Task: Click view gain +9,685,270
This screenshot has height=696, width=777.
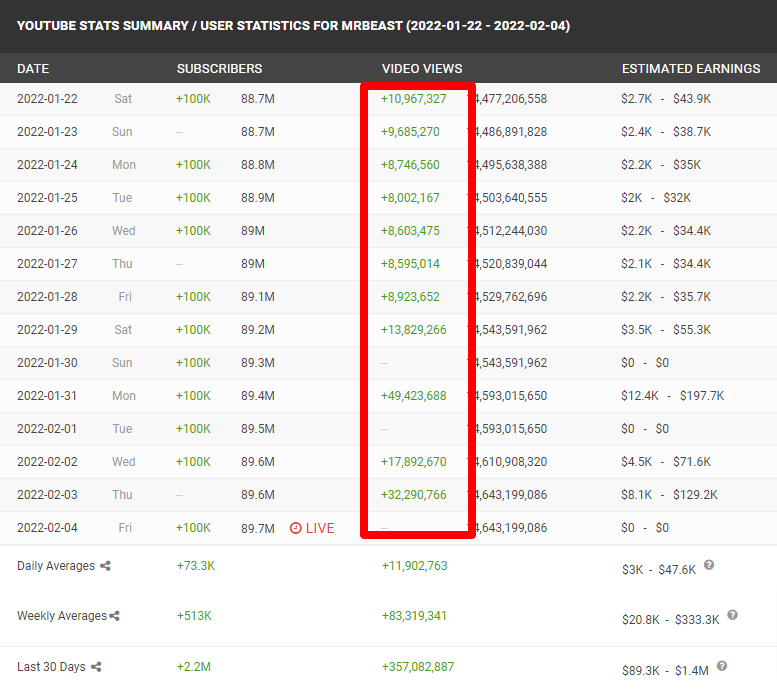Action: pos(410,132)
